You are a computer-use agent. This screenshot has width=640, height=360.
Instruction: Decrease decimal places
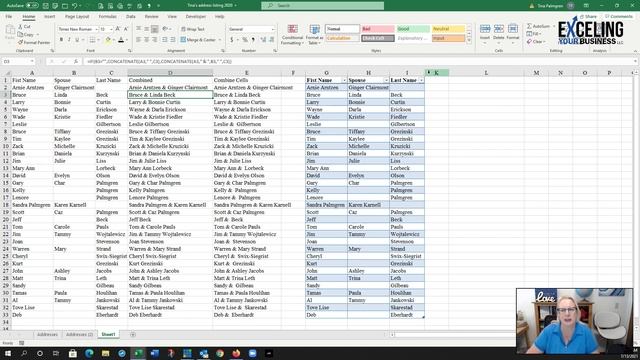click(271, 40)
